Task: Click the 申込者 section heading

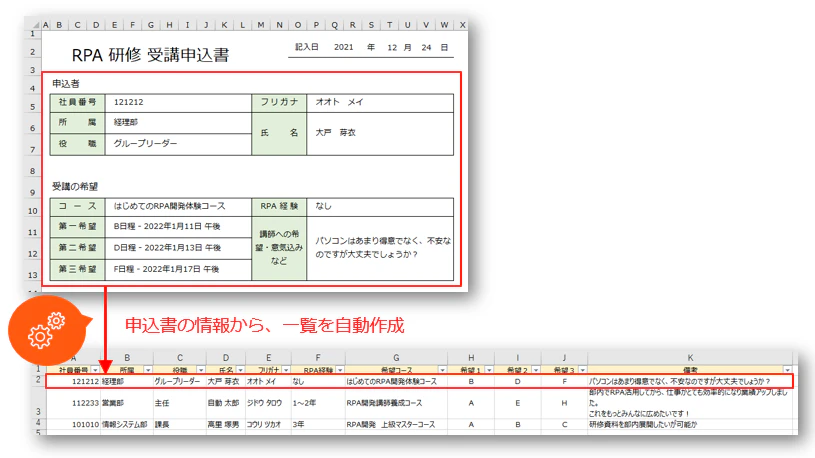Action: click(65, 84)
